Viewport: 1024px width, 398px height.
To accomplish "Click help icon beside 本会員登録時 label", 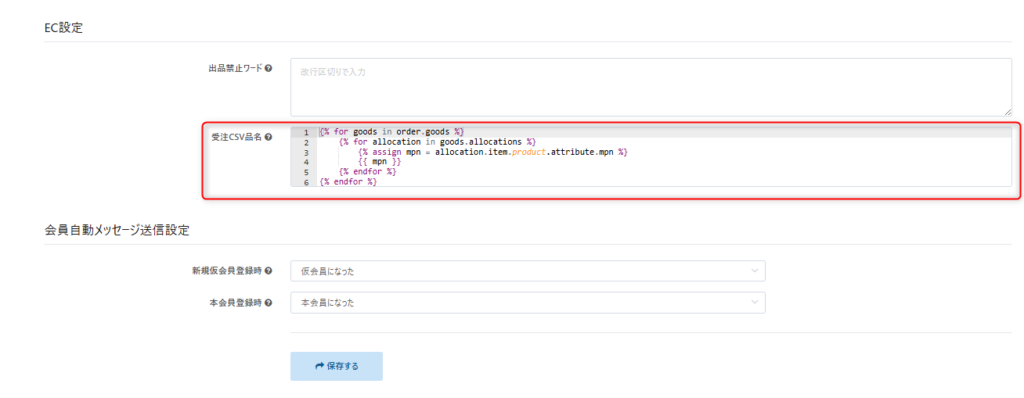I will pos(269,302).
